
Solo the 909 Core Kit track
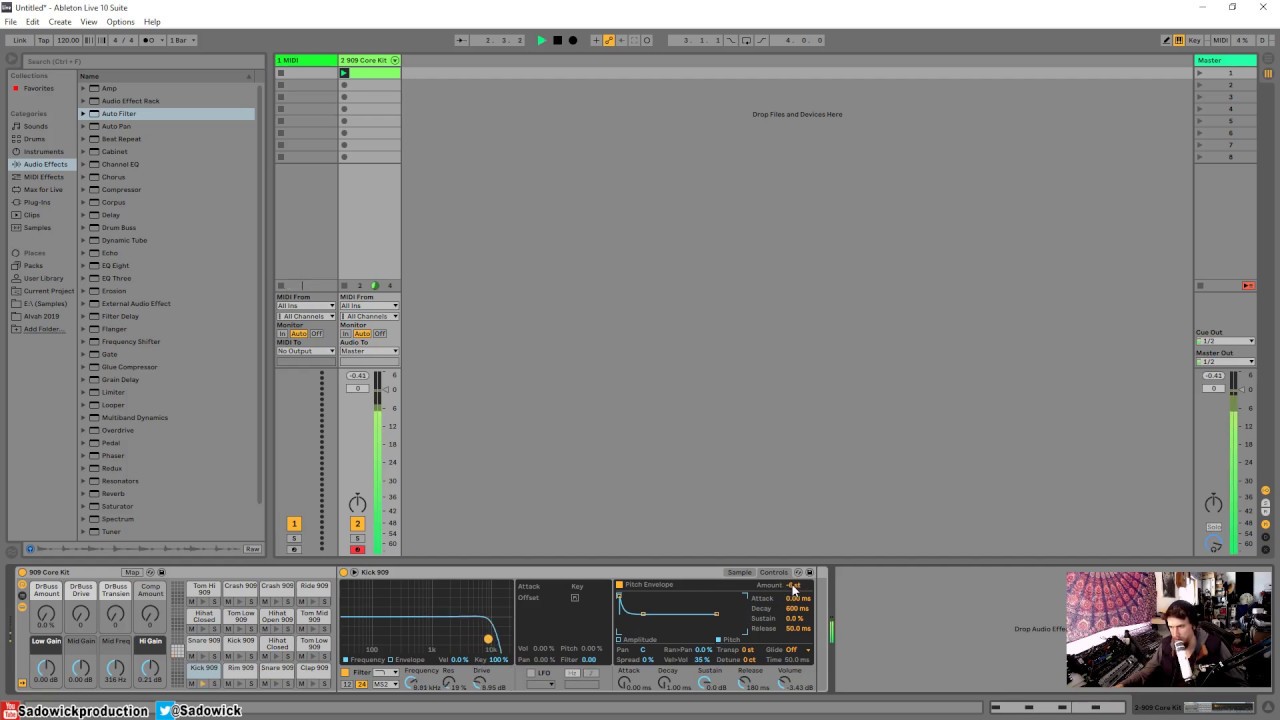click(357, 538)
